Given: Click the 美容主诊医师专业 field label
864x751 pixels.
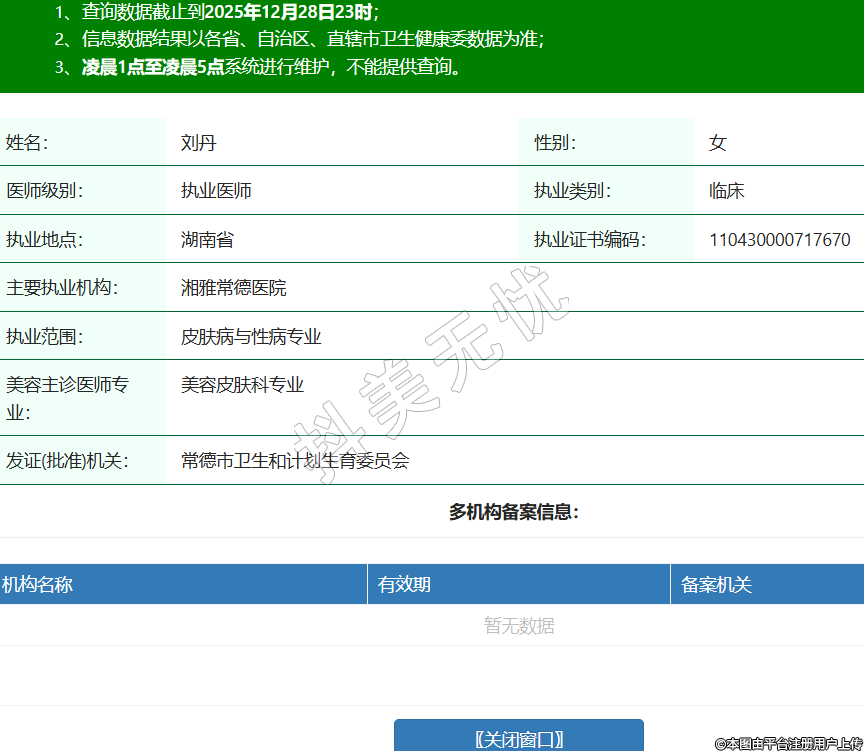Looking at the screenshot, I should pos(67,398).
